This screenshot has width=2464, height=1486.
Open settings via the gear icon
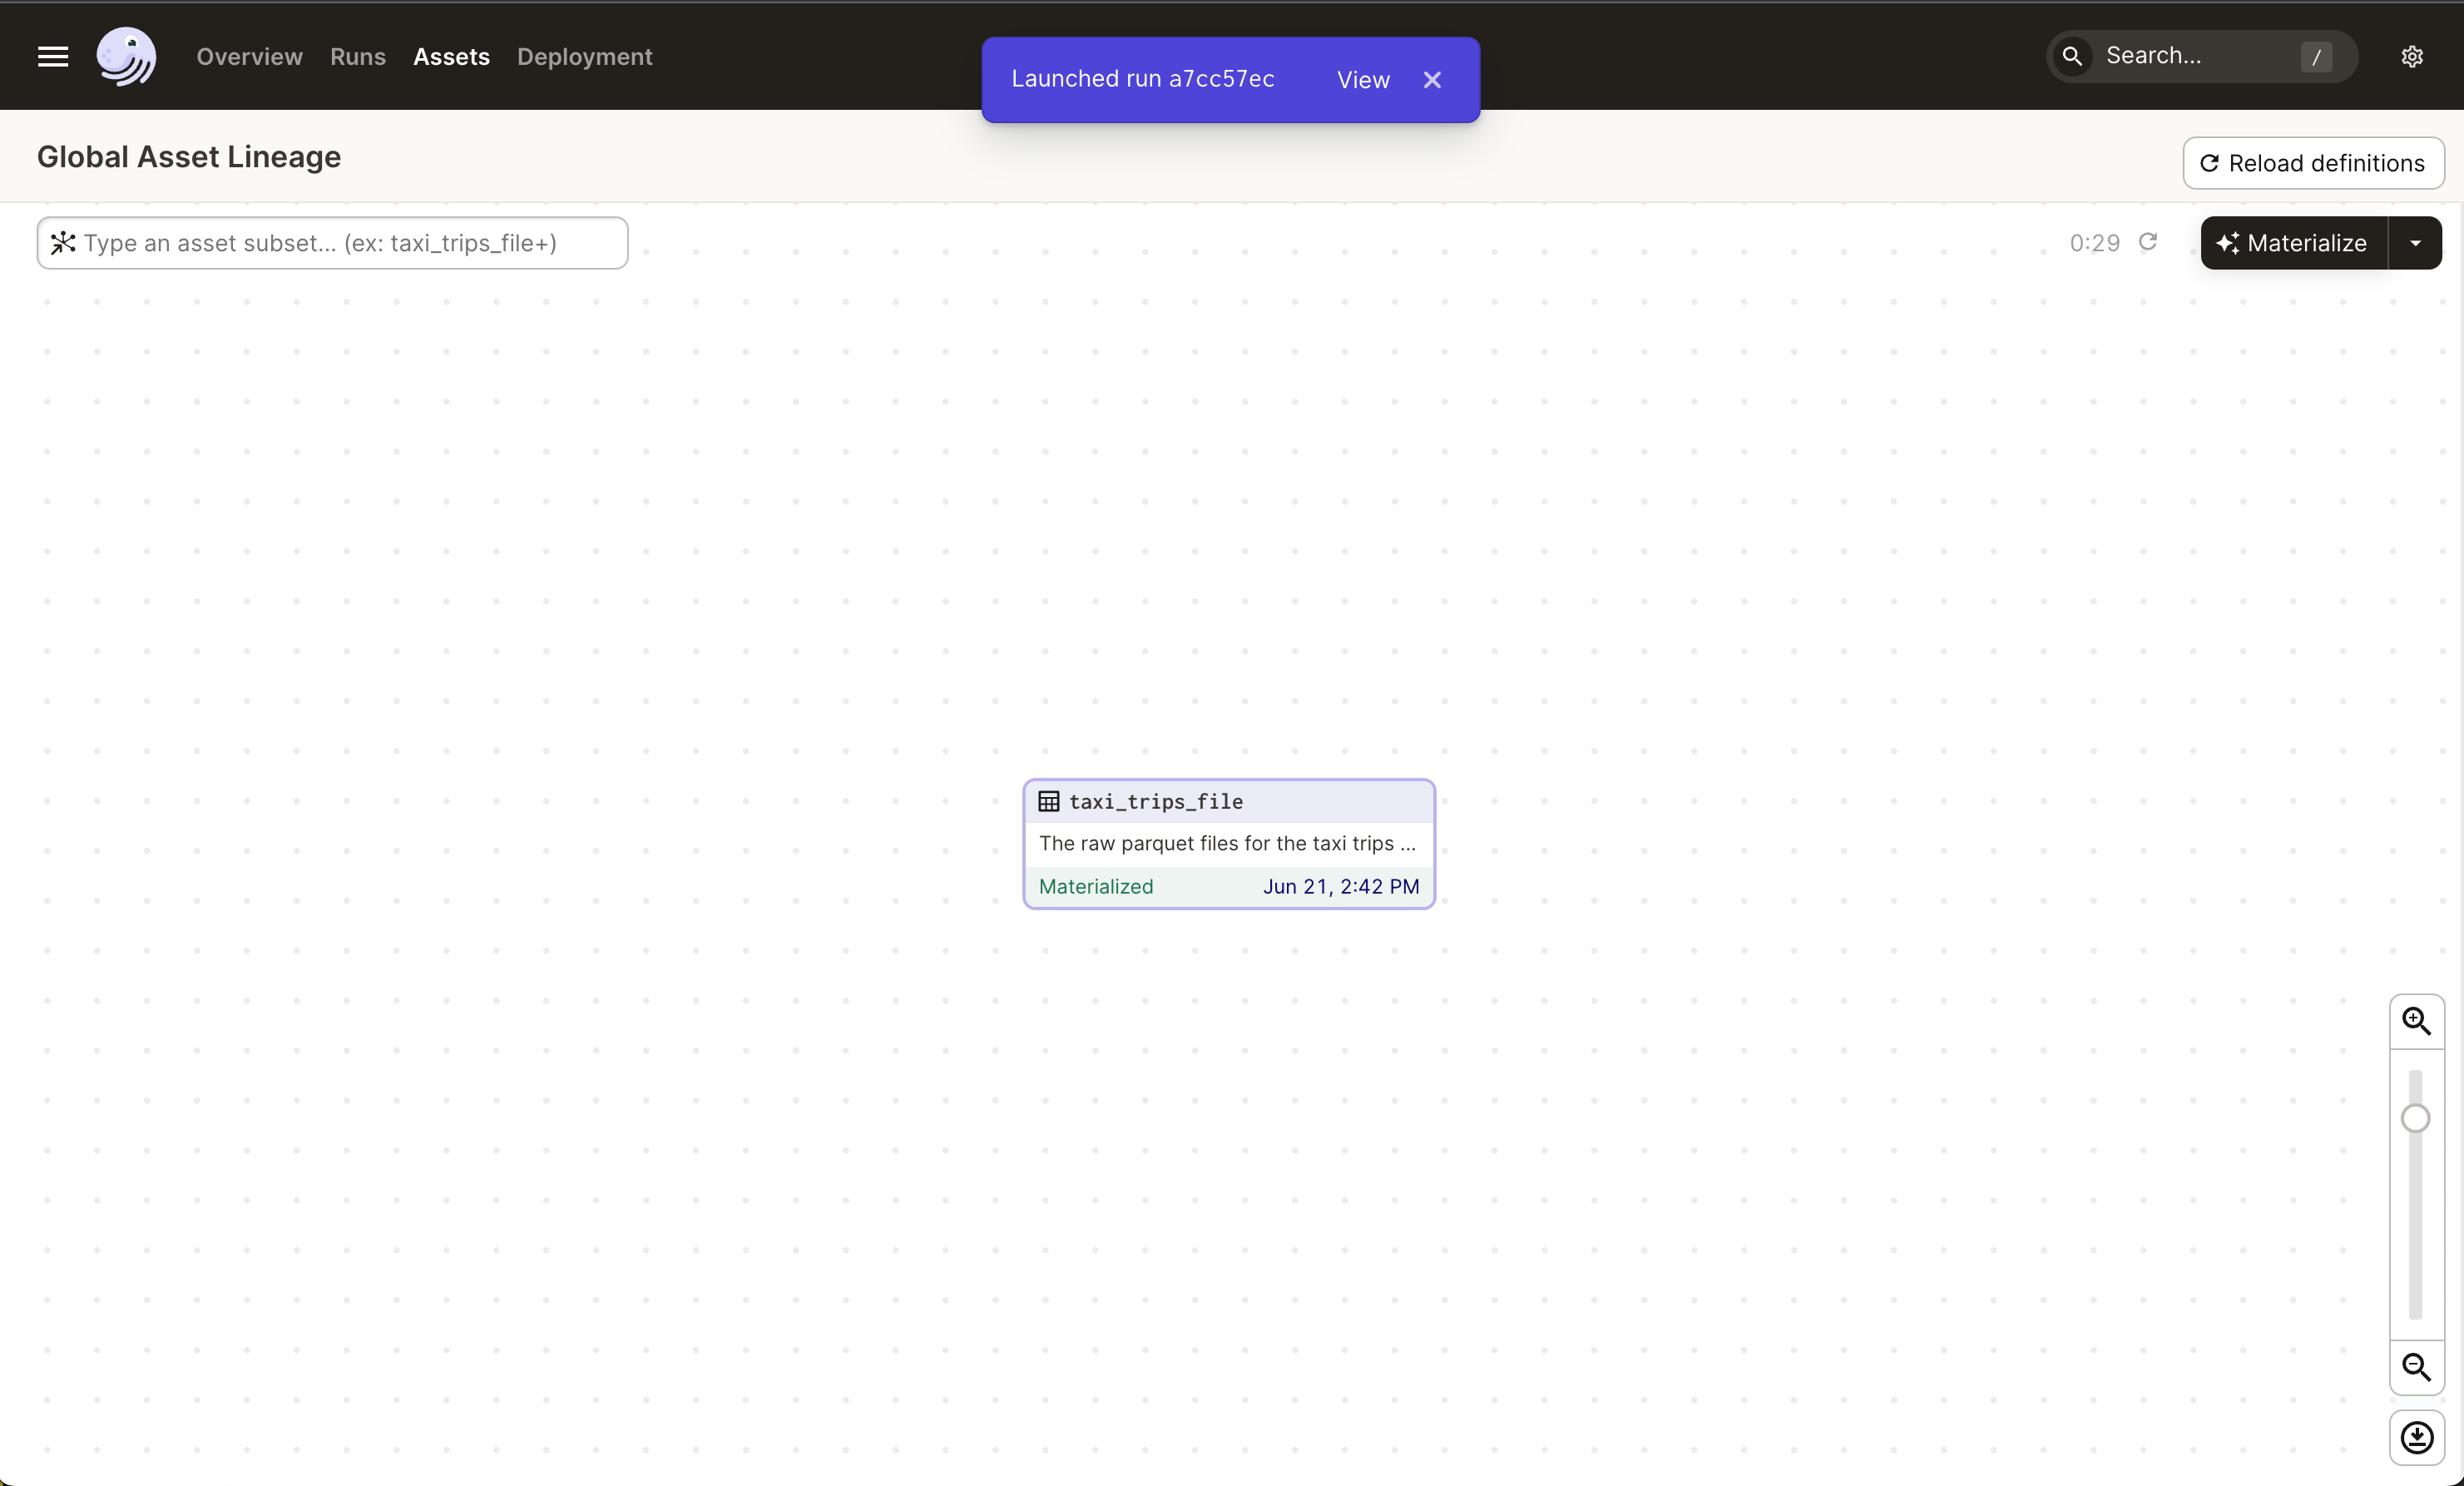[x=2412, y=57]
